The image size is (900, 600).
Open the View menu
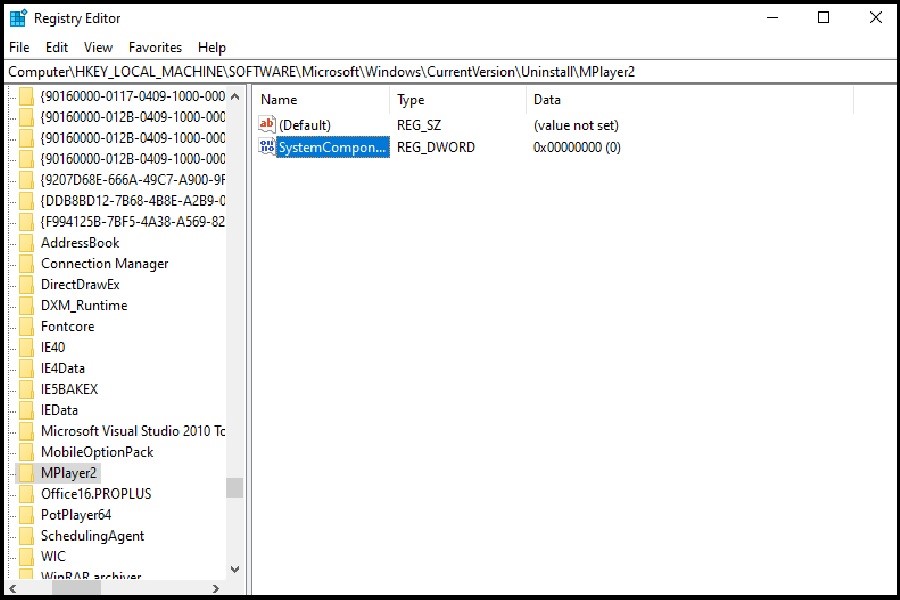98,47
